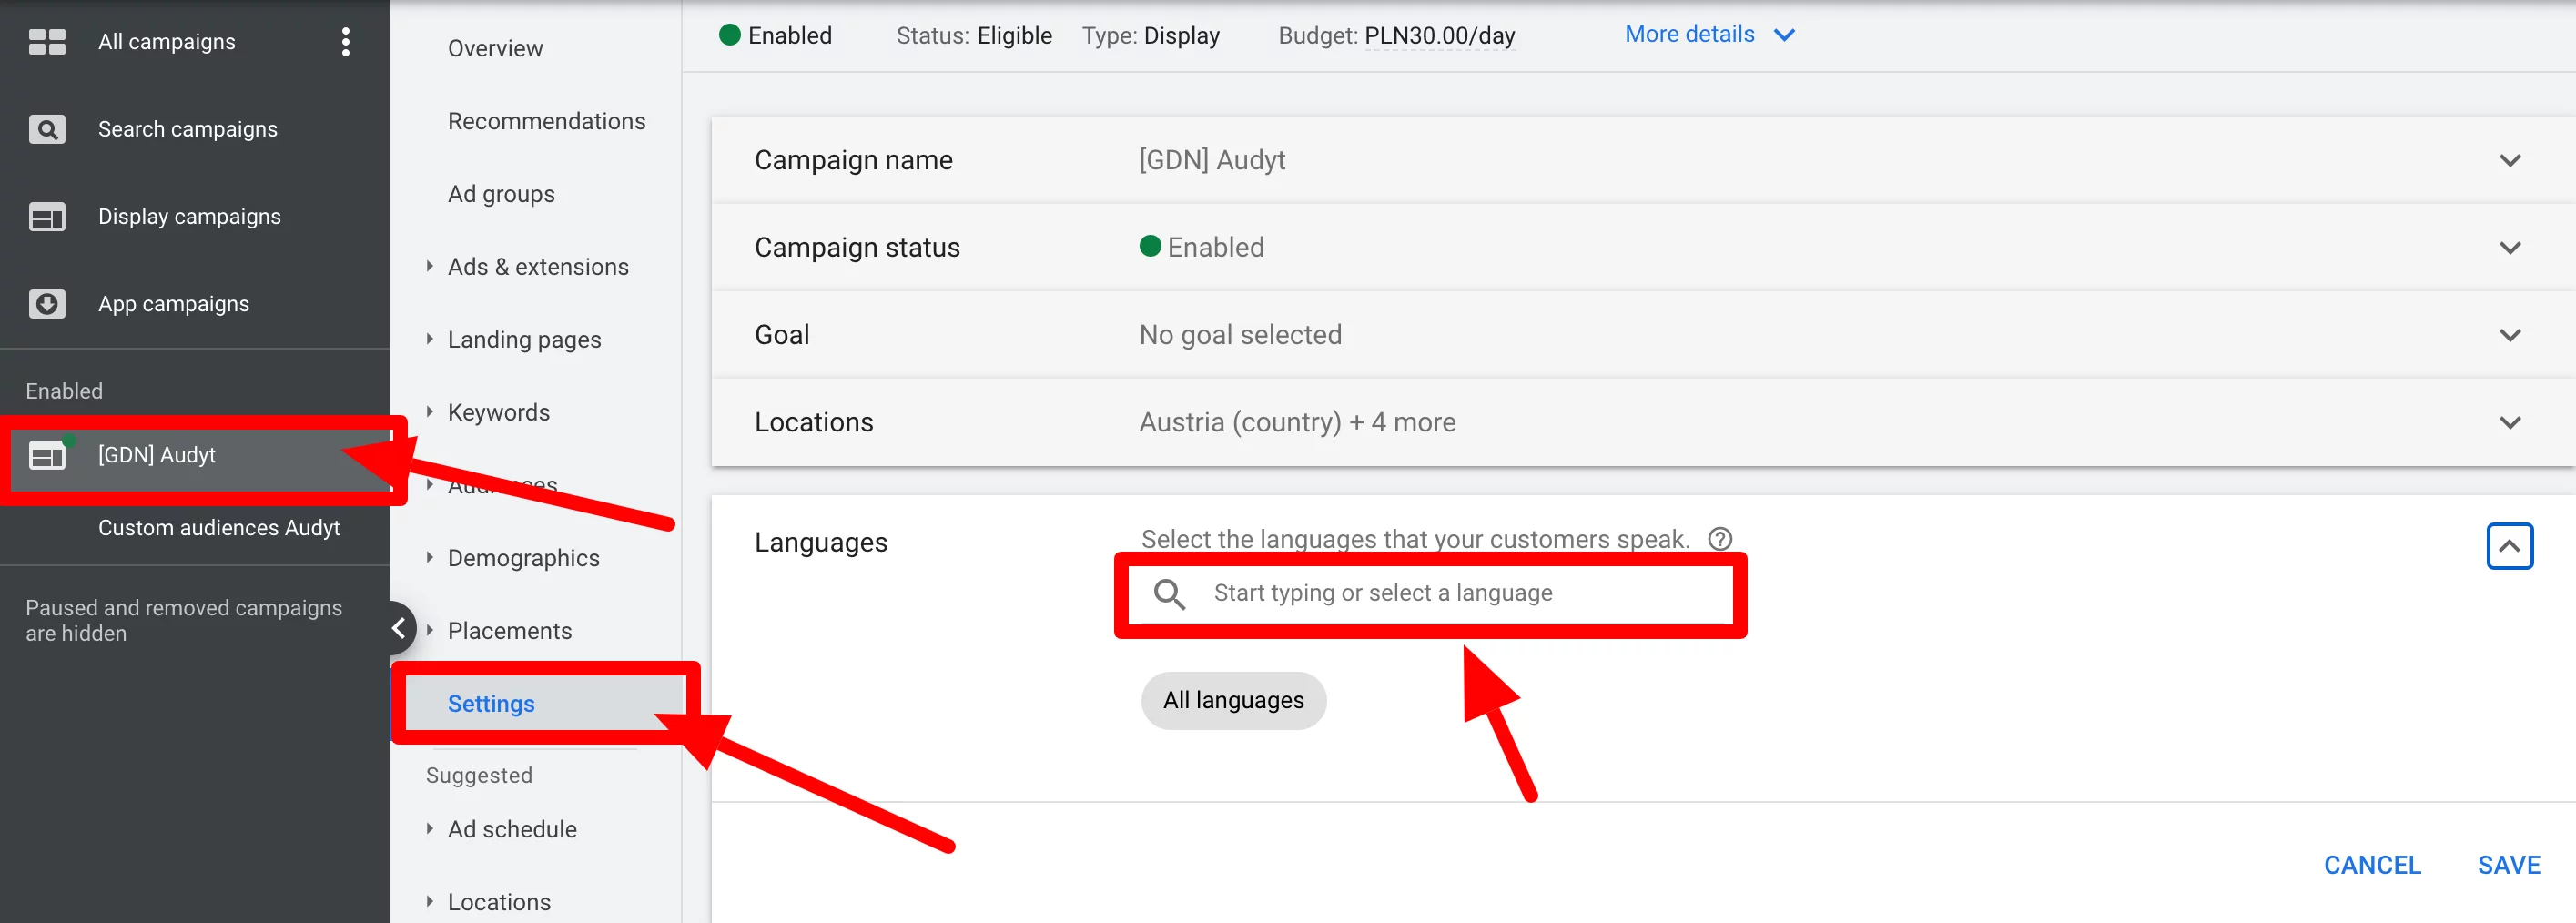The height and width of the screenshot is (923, 2576).
Task: Click Paused and removed campaigns are hidden text
Action: point(183,620)
